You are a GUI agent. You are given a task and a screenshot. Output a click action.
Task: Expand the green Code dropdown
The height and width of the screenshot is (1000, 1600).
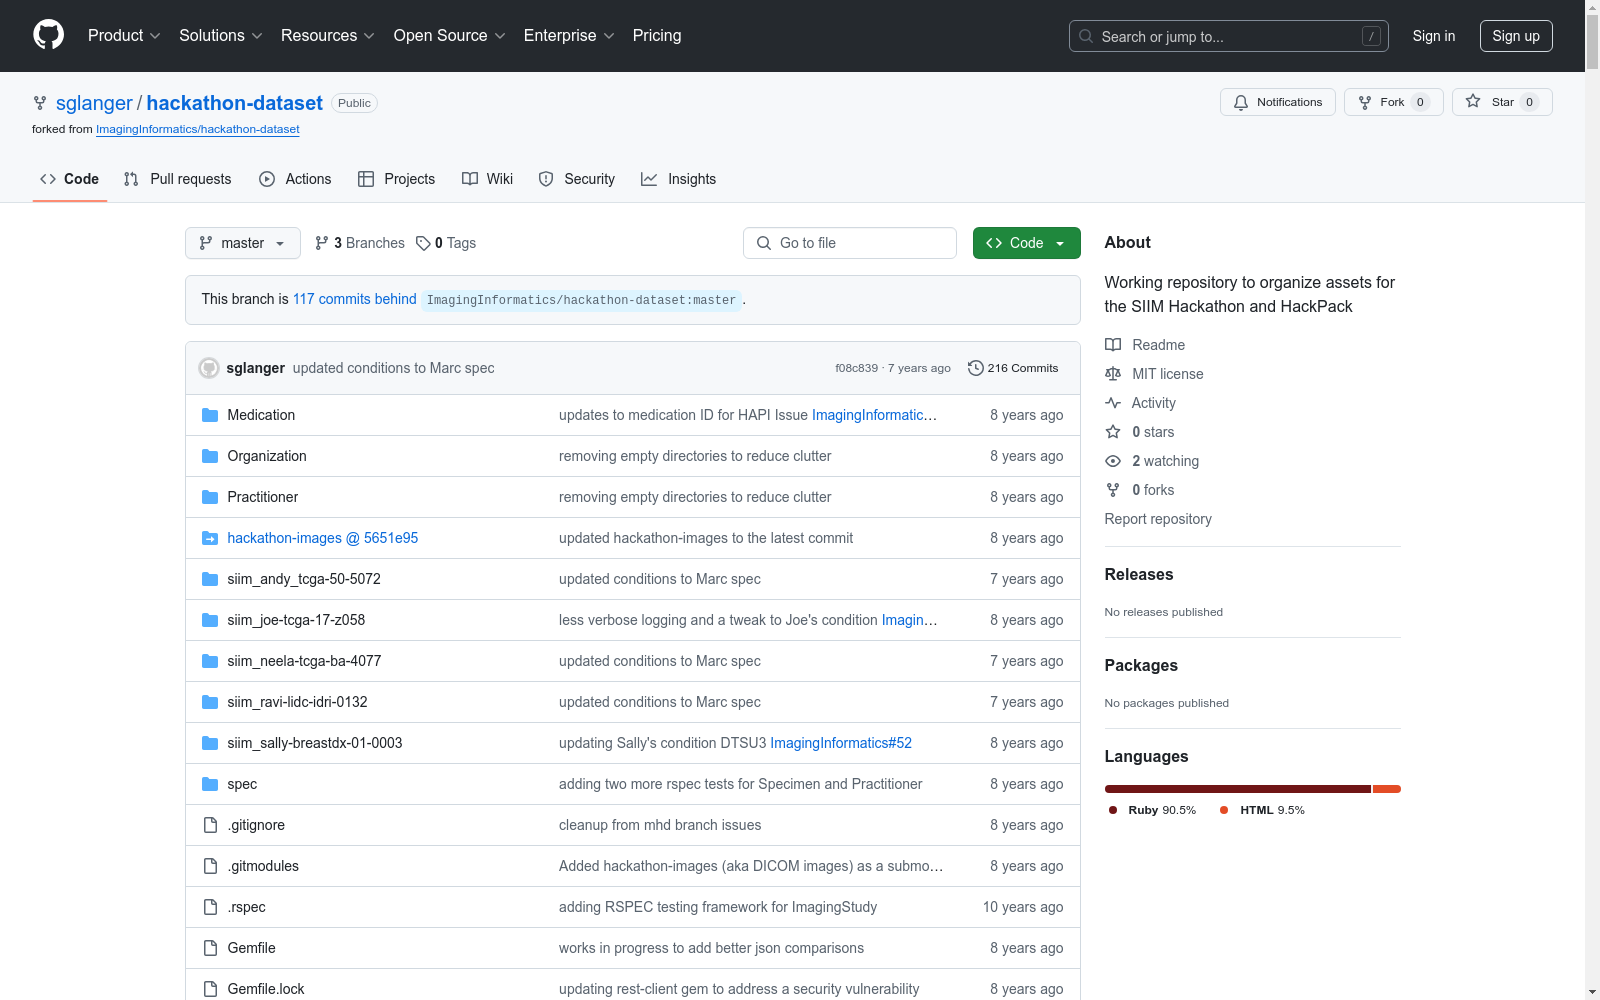coord(1026,243)
